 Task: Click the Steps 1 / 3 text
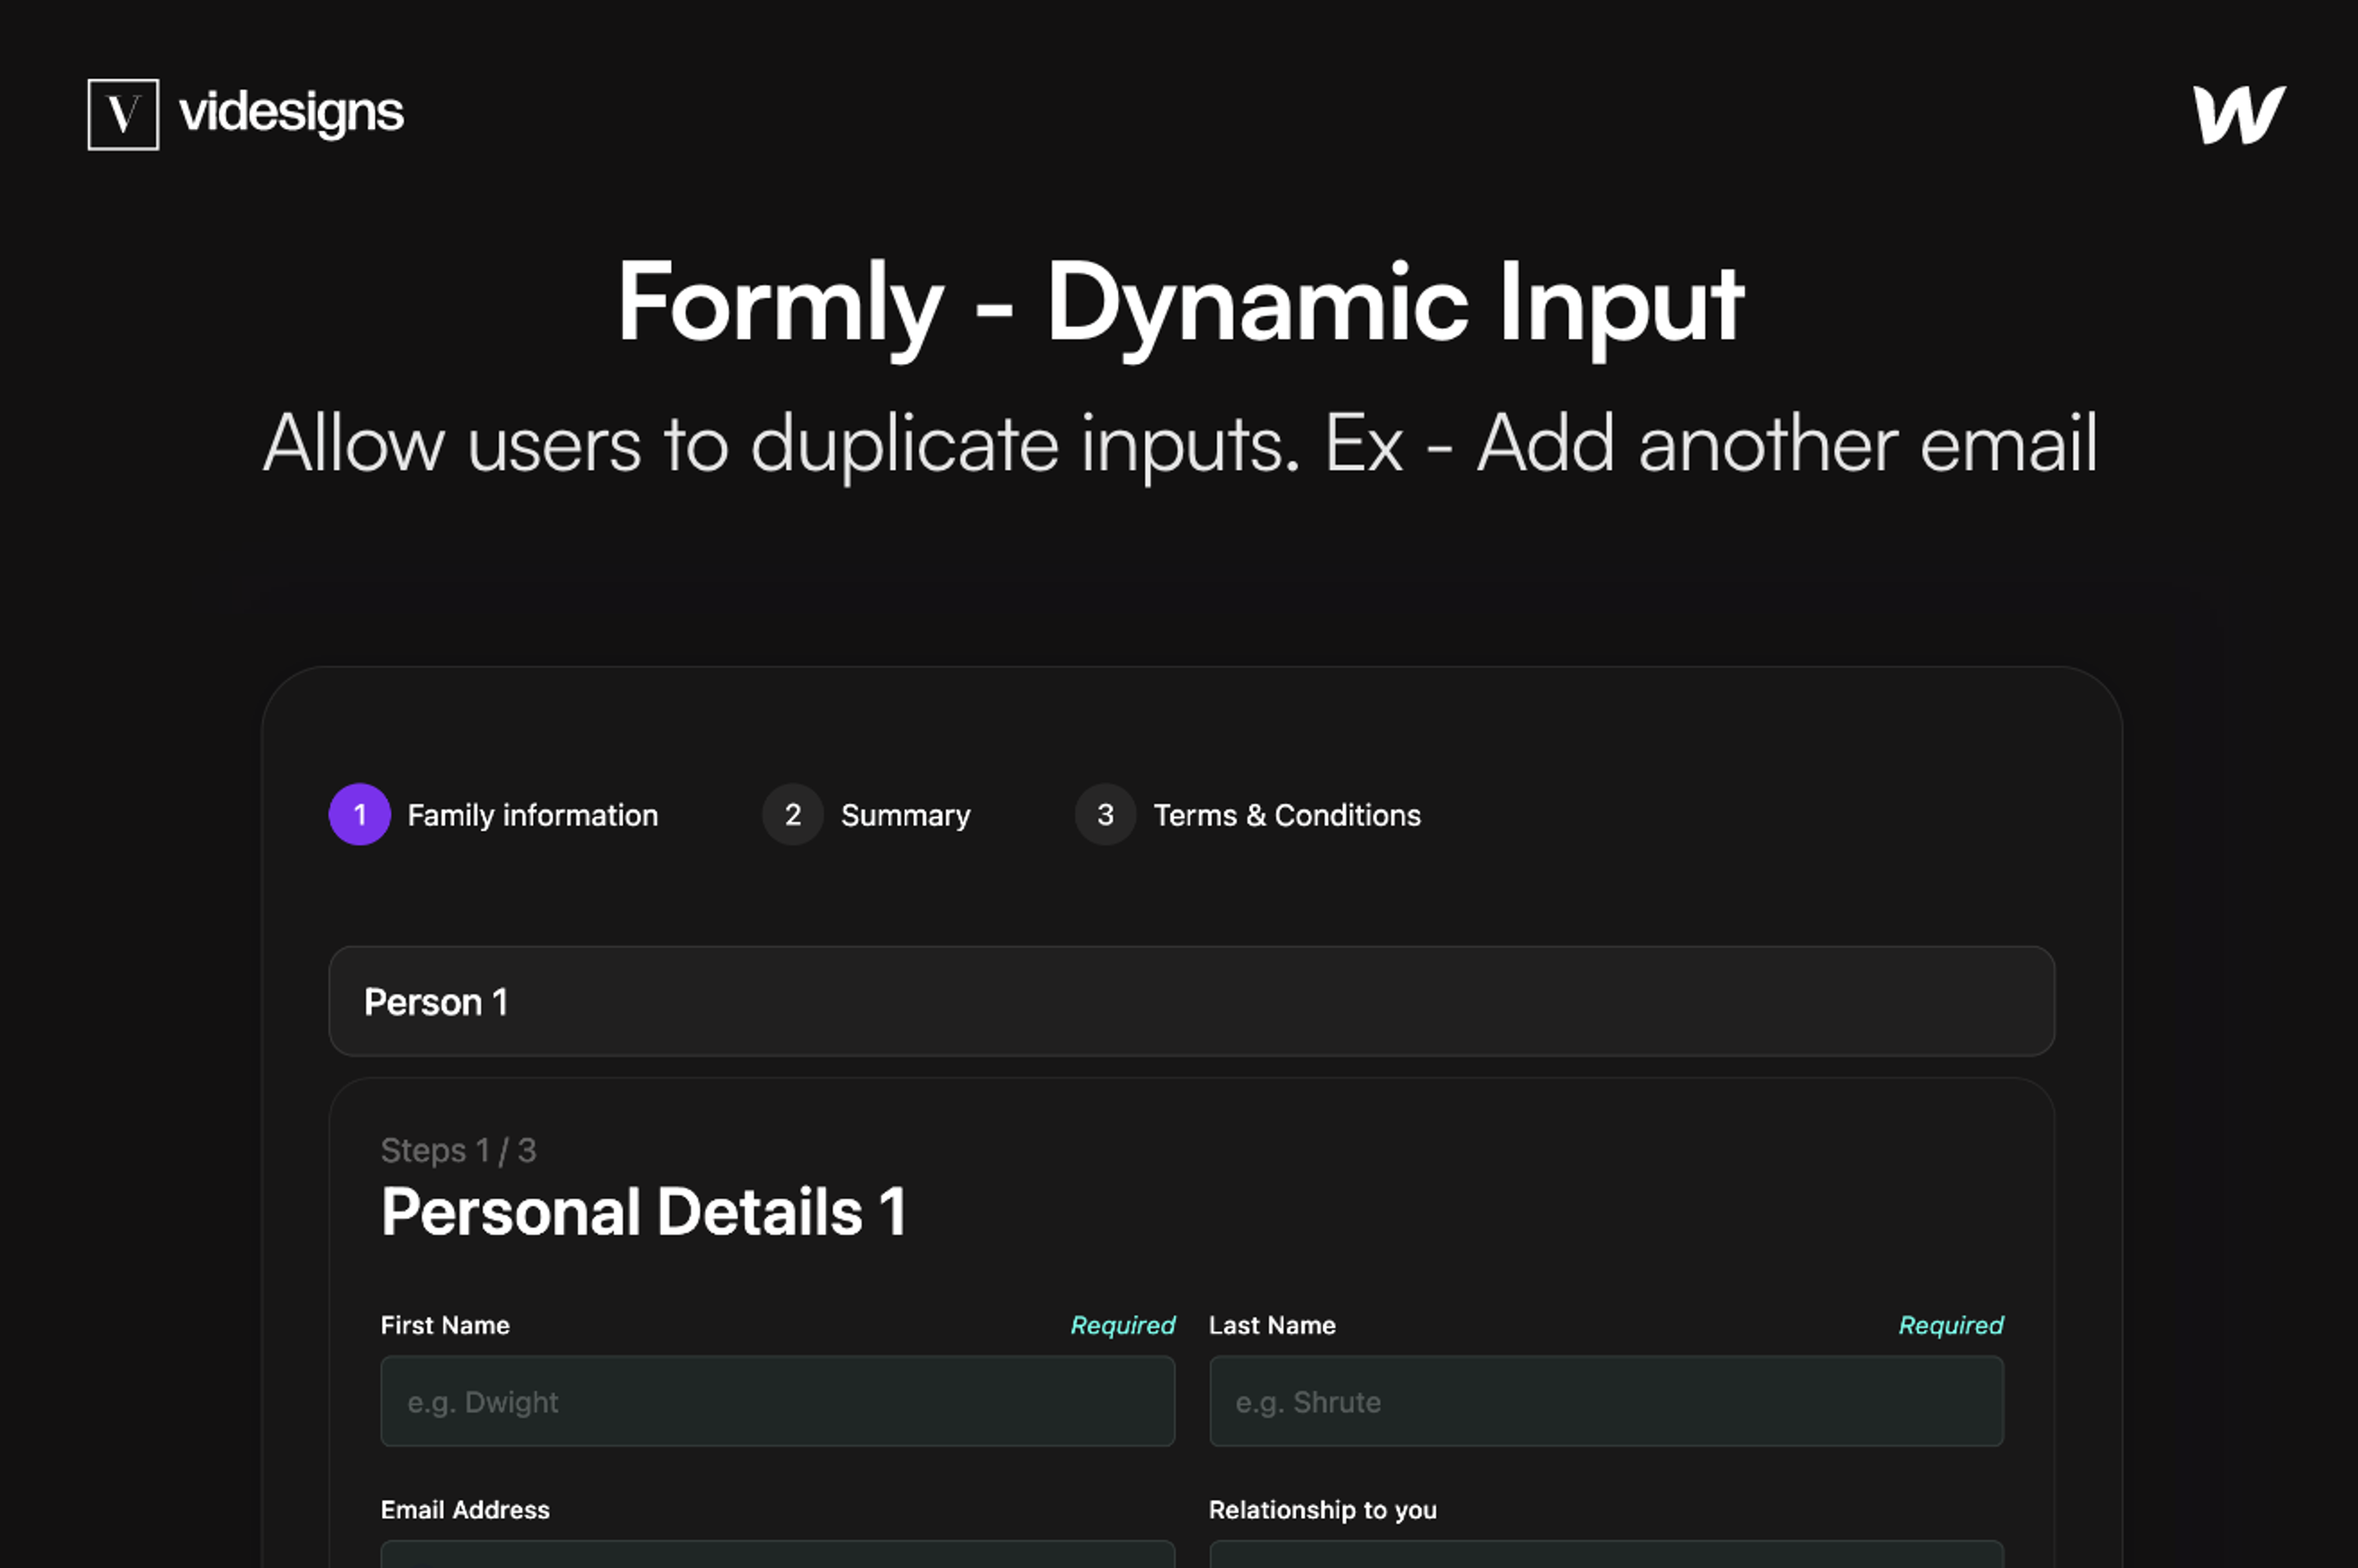point(459,1150)
